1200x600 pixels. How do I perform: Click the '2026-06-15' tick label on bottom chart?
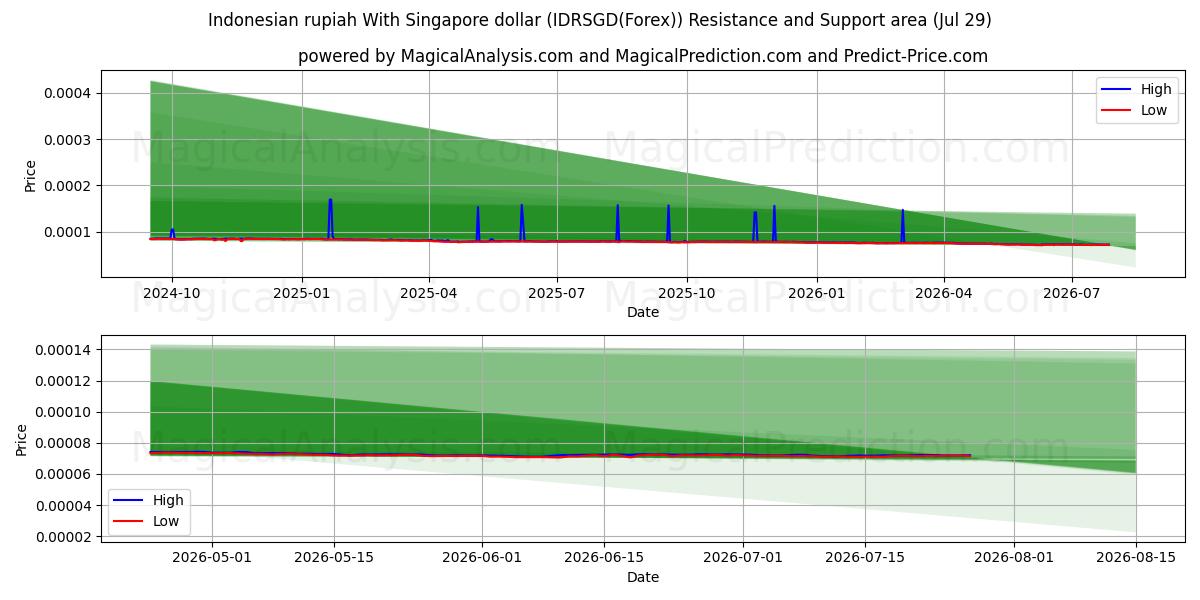604,558
